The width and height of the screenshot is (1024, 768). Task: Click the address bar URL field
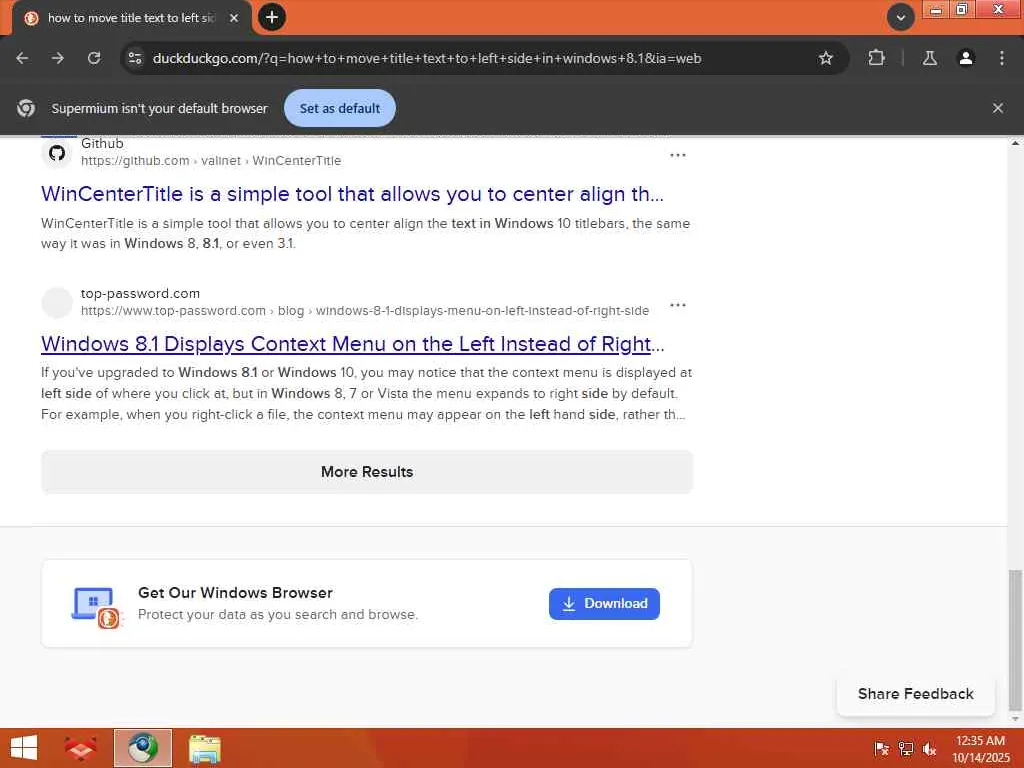(426, 58)
